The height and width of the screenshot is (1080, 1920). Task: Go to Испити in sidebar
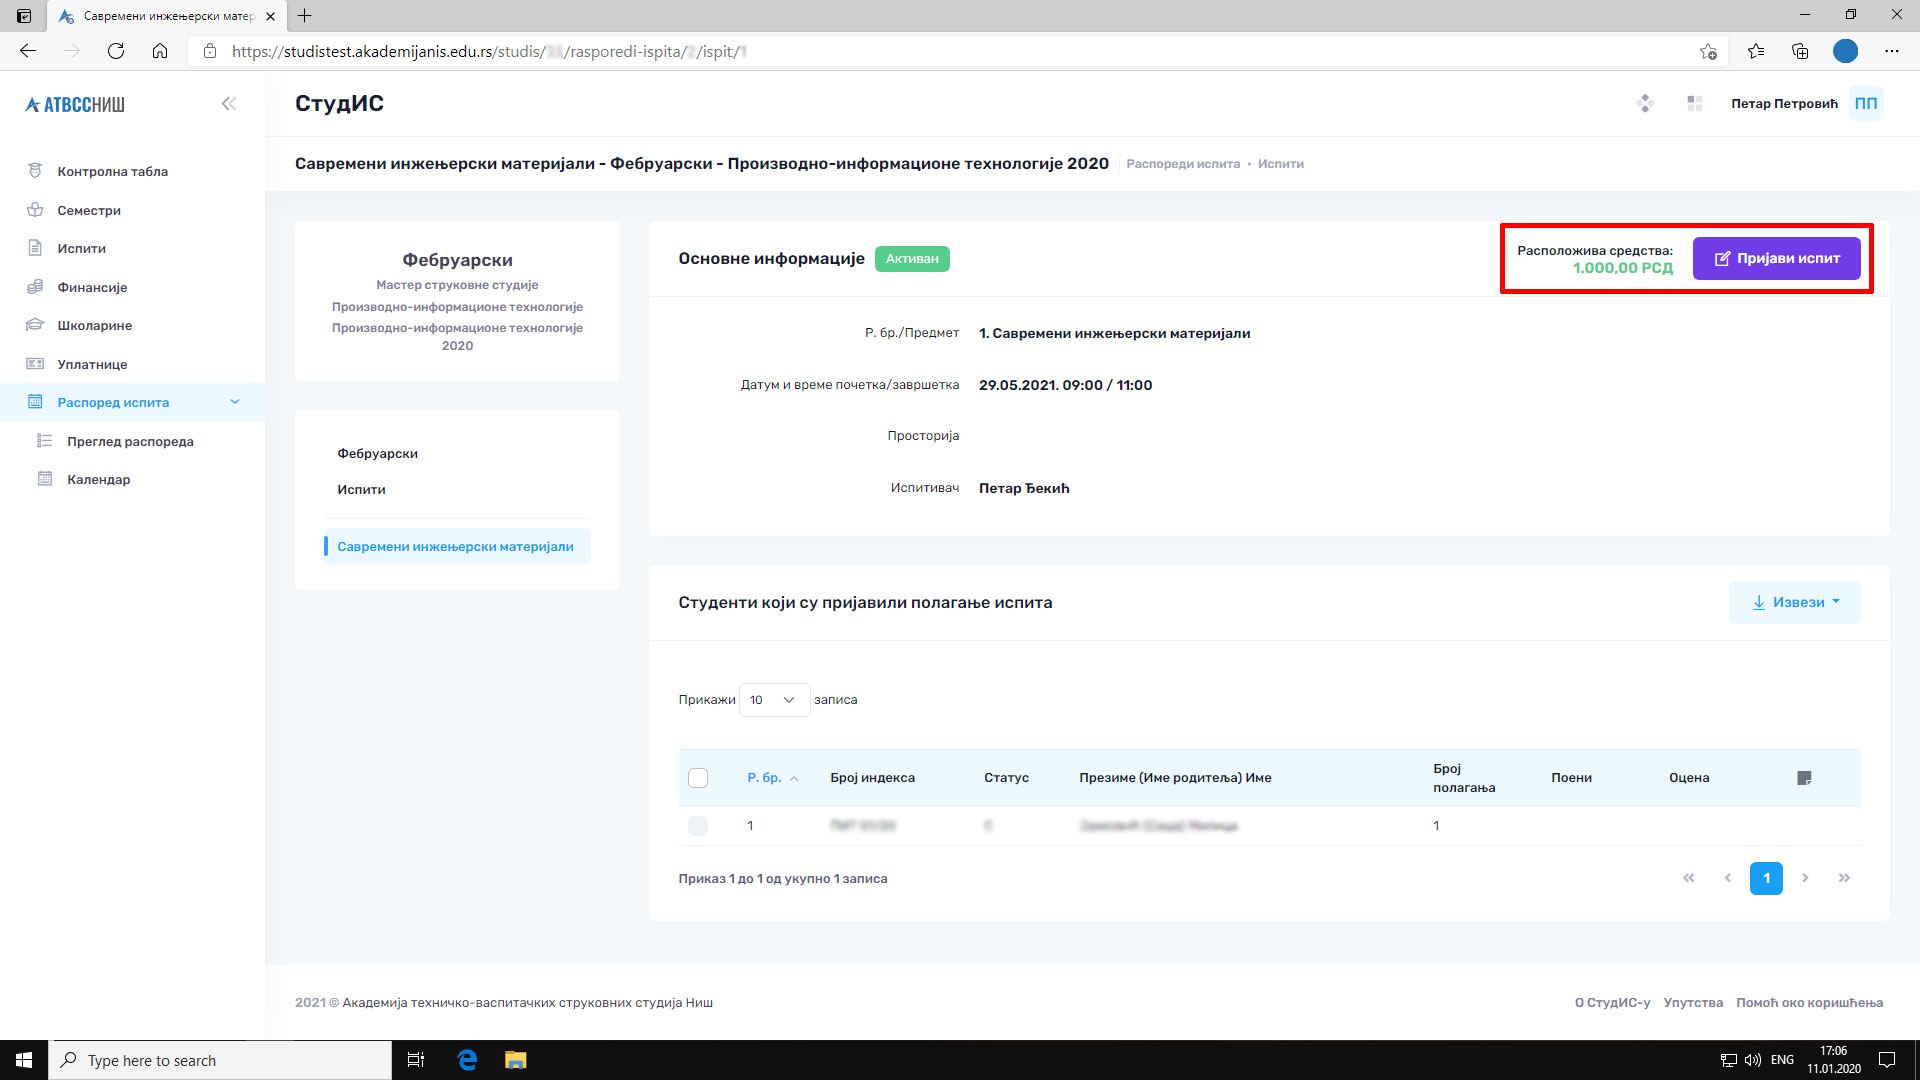pos(81,248)
